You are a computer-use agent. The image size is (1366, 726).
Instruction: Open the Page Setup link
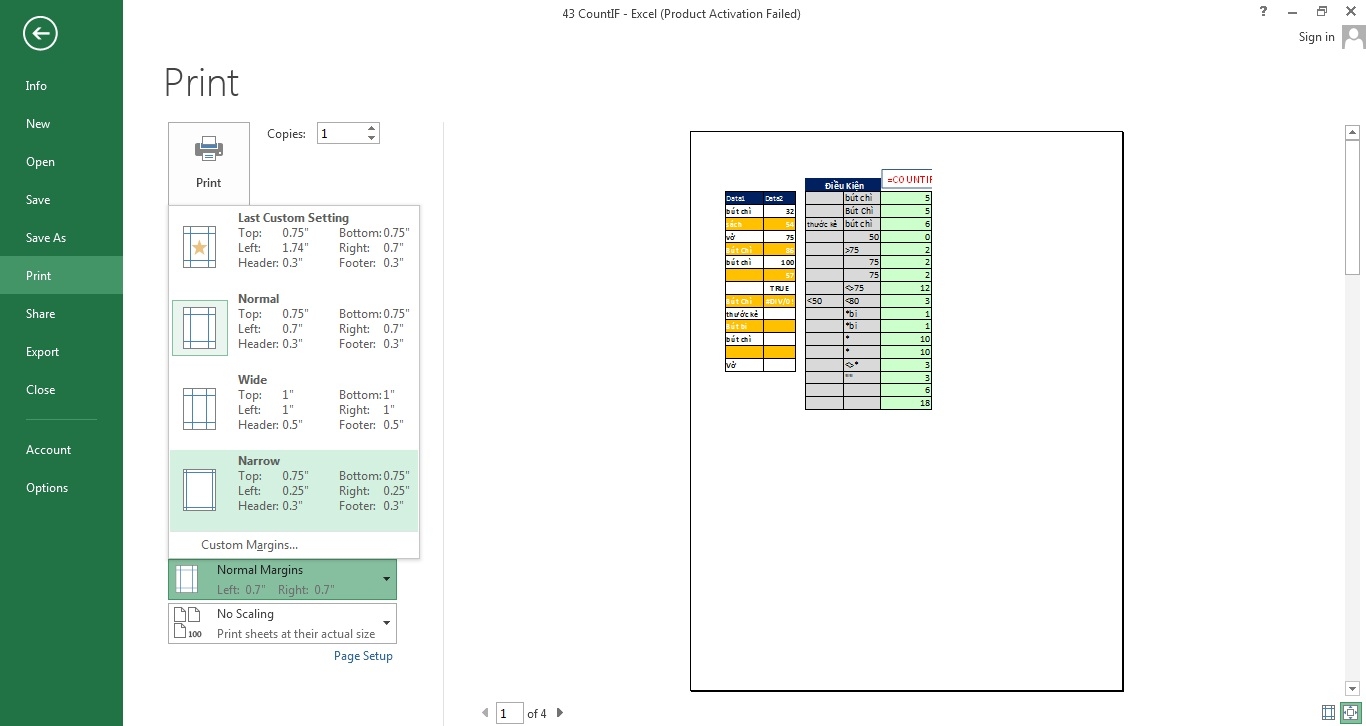(363, 656)
